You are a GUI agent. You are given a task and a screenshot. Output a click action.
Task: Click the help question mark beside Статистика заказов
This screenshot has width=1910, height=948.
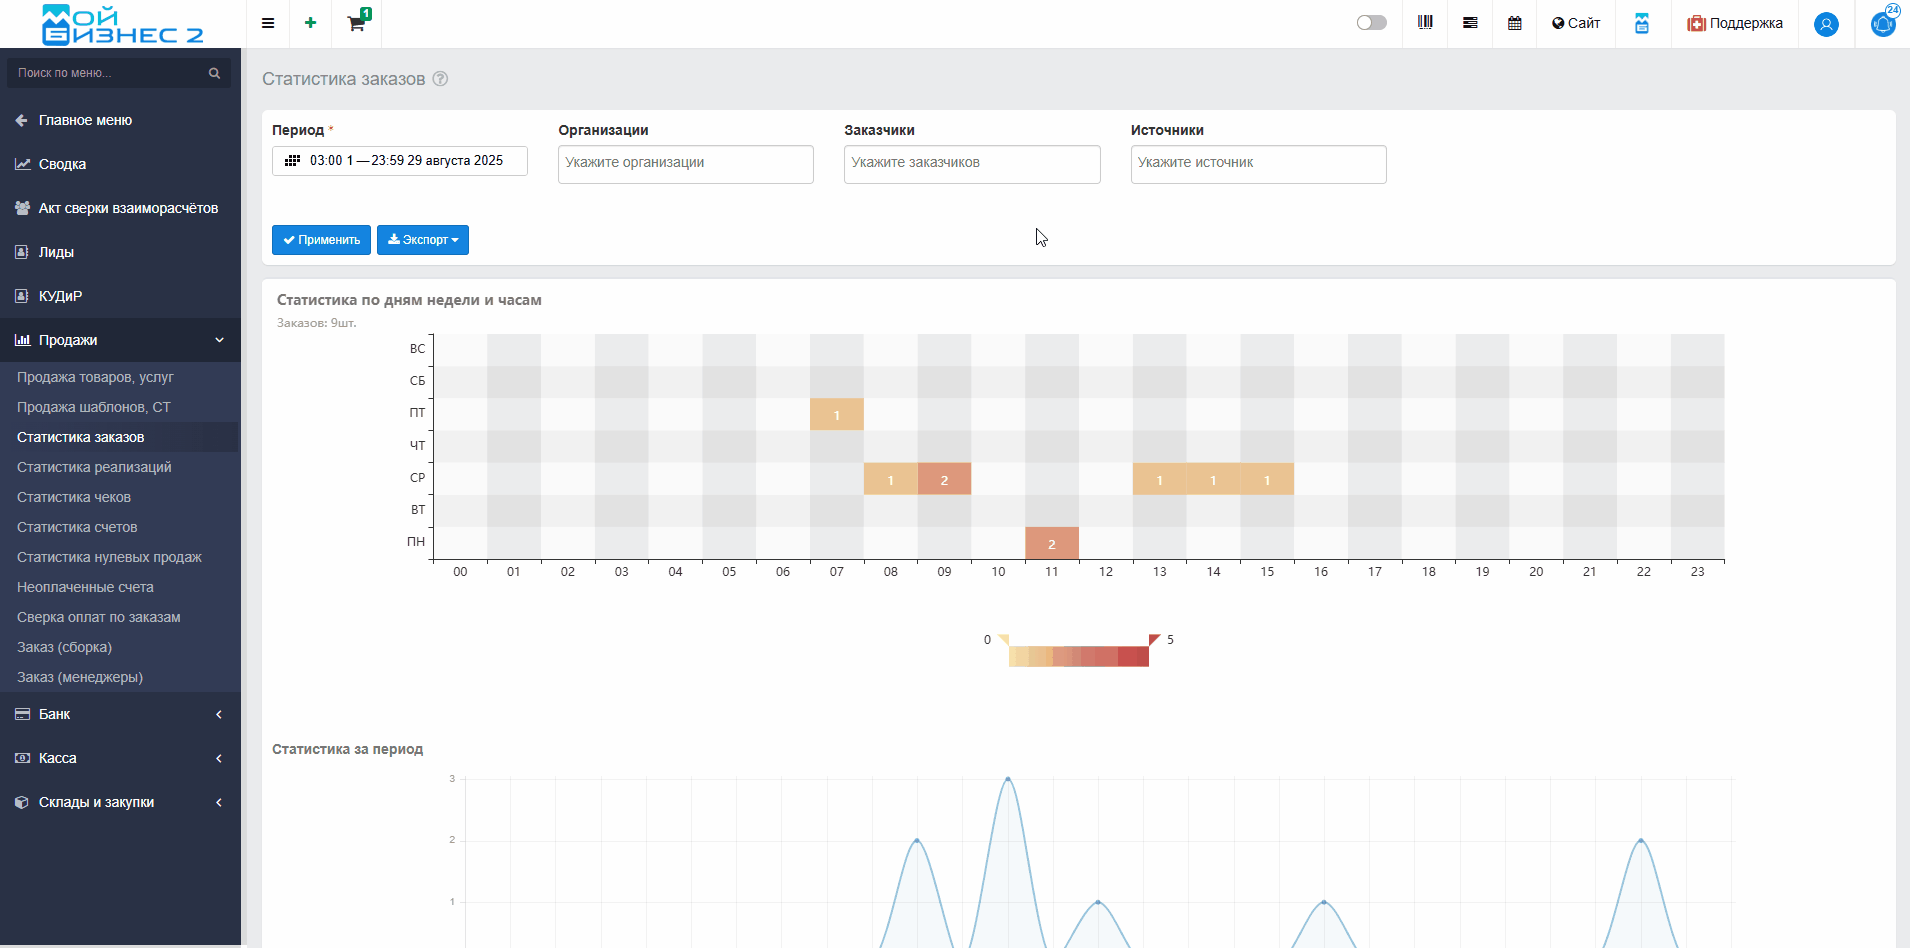(x=440, y=79)
